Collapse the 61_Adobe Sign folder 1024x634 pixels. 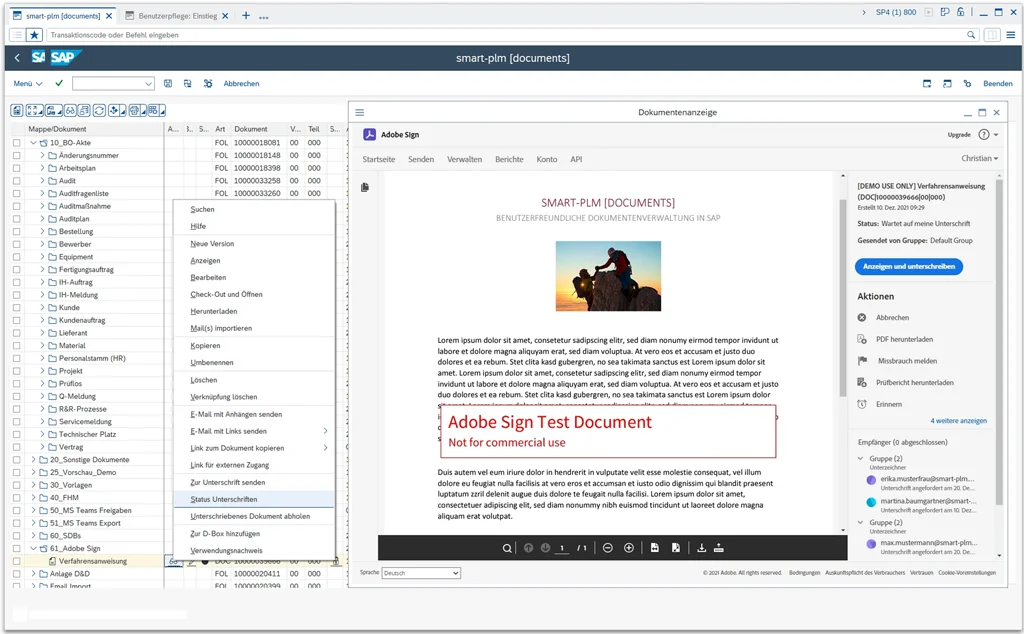33,548
